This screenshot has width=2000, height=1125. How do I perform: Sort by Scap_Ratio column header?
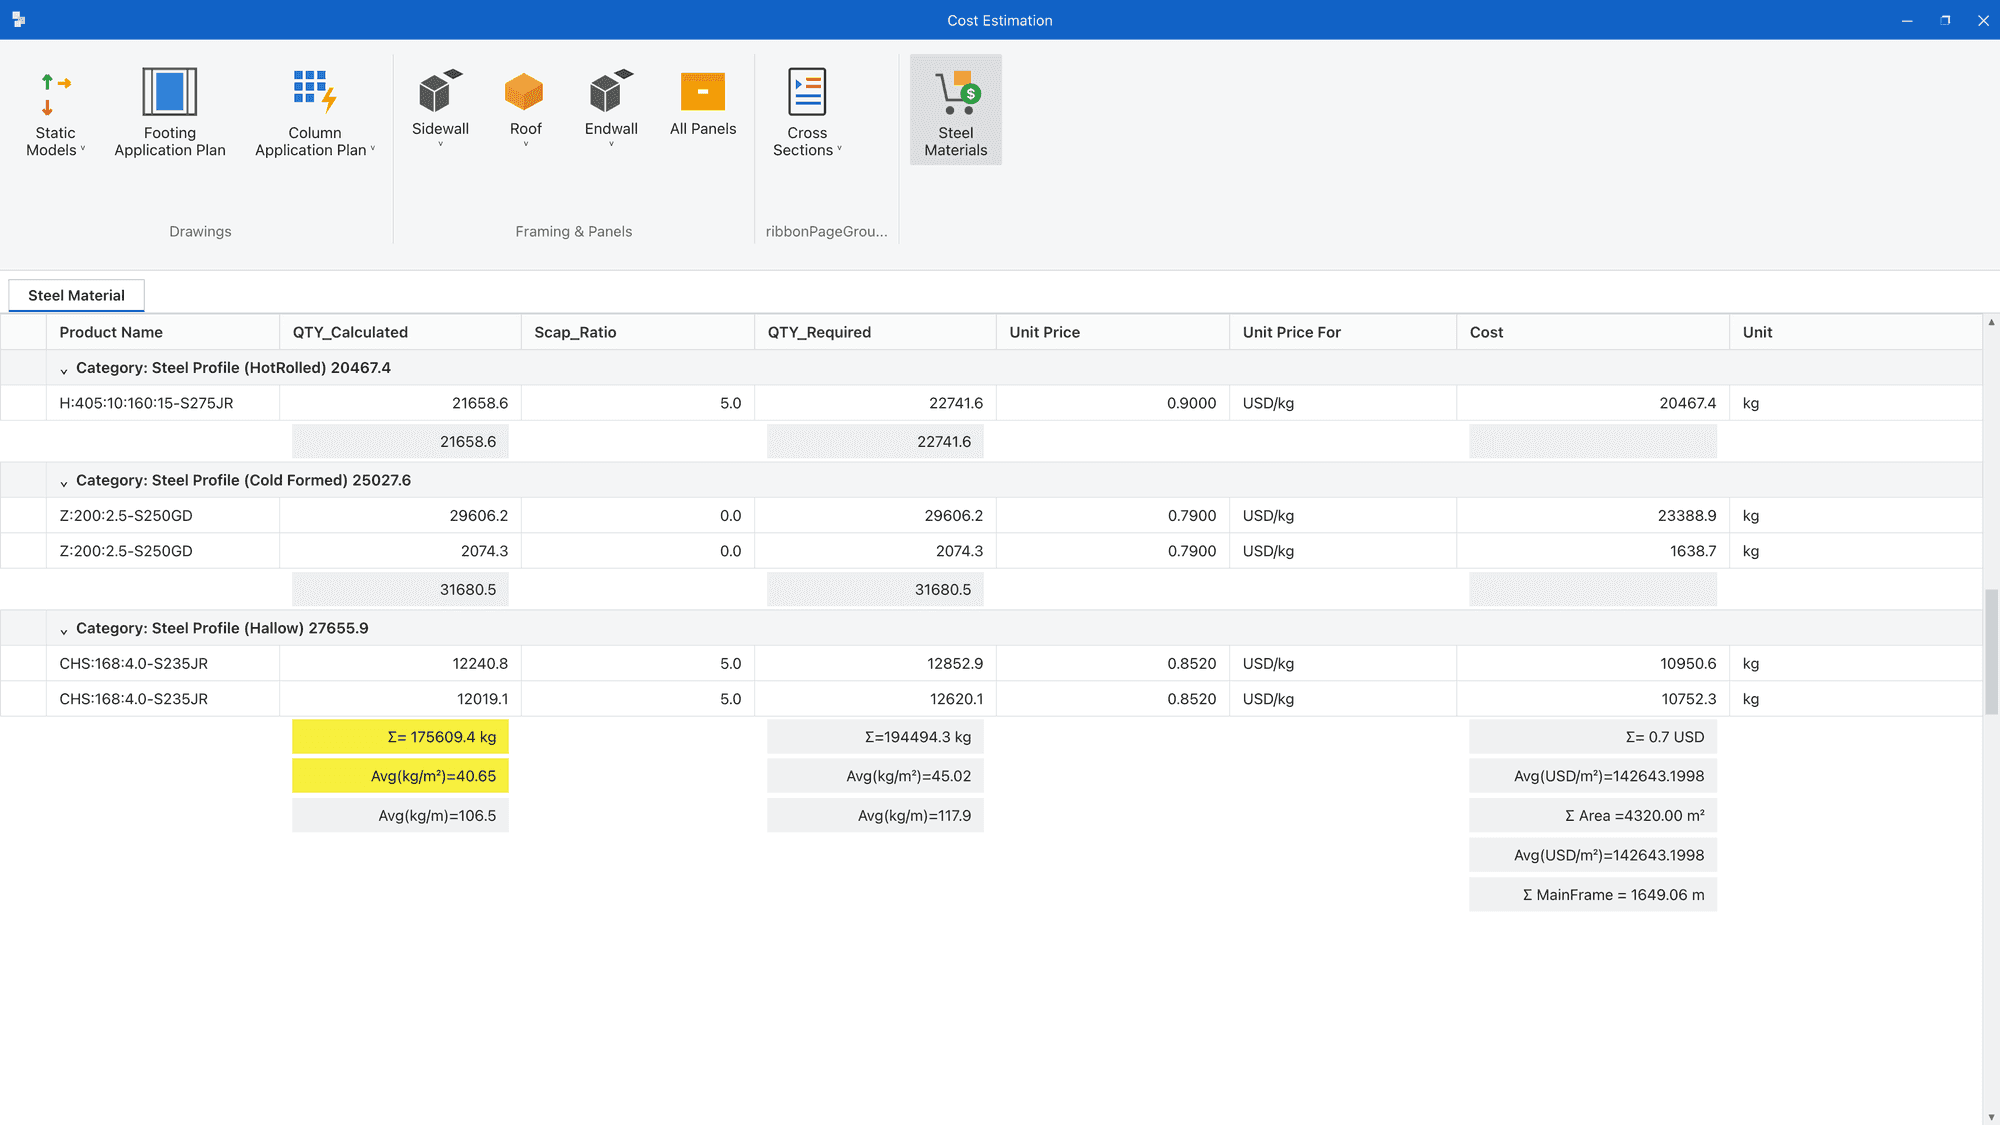click(x=638, y=332)
